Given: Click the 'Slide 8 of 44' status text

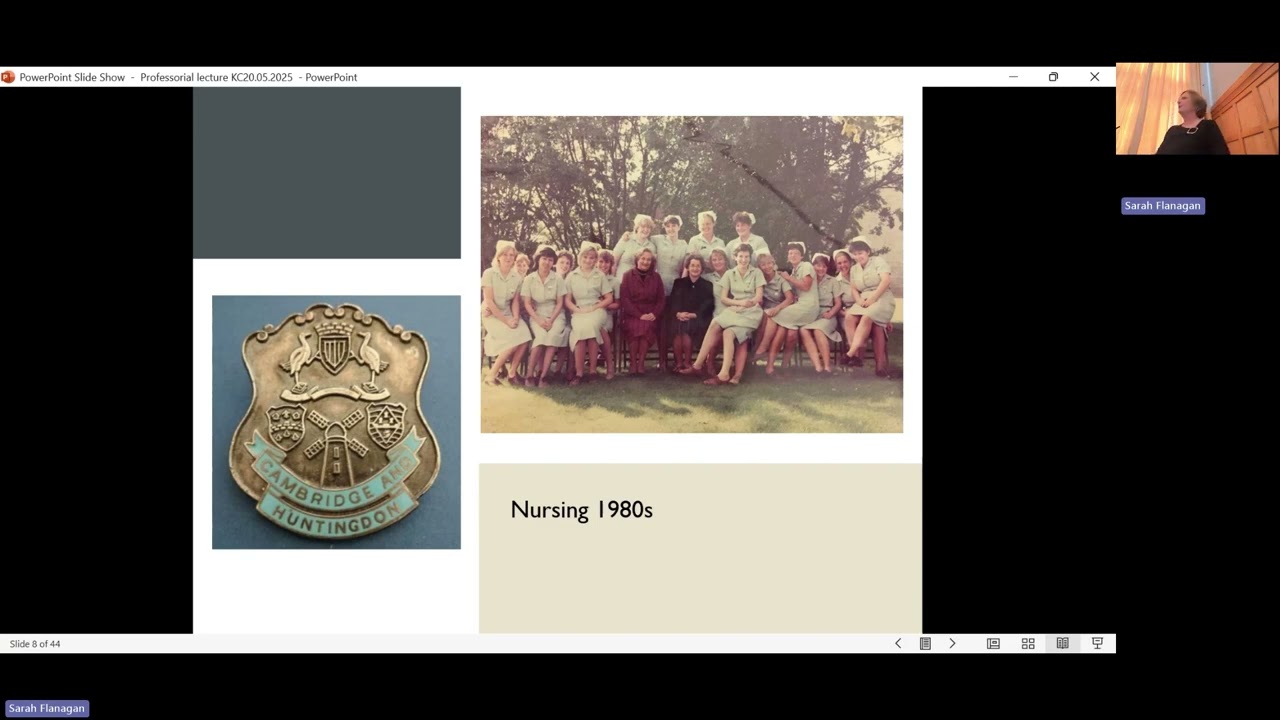Looking at the screenshot, I should (x=35, y=644).
